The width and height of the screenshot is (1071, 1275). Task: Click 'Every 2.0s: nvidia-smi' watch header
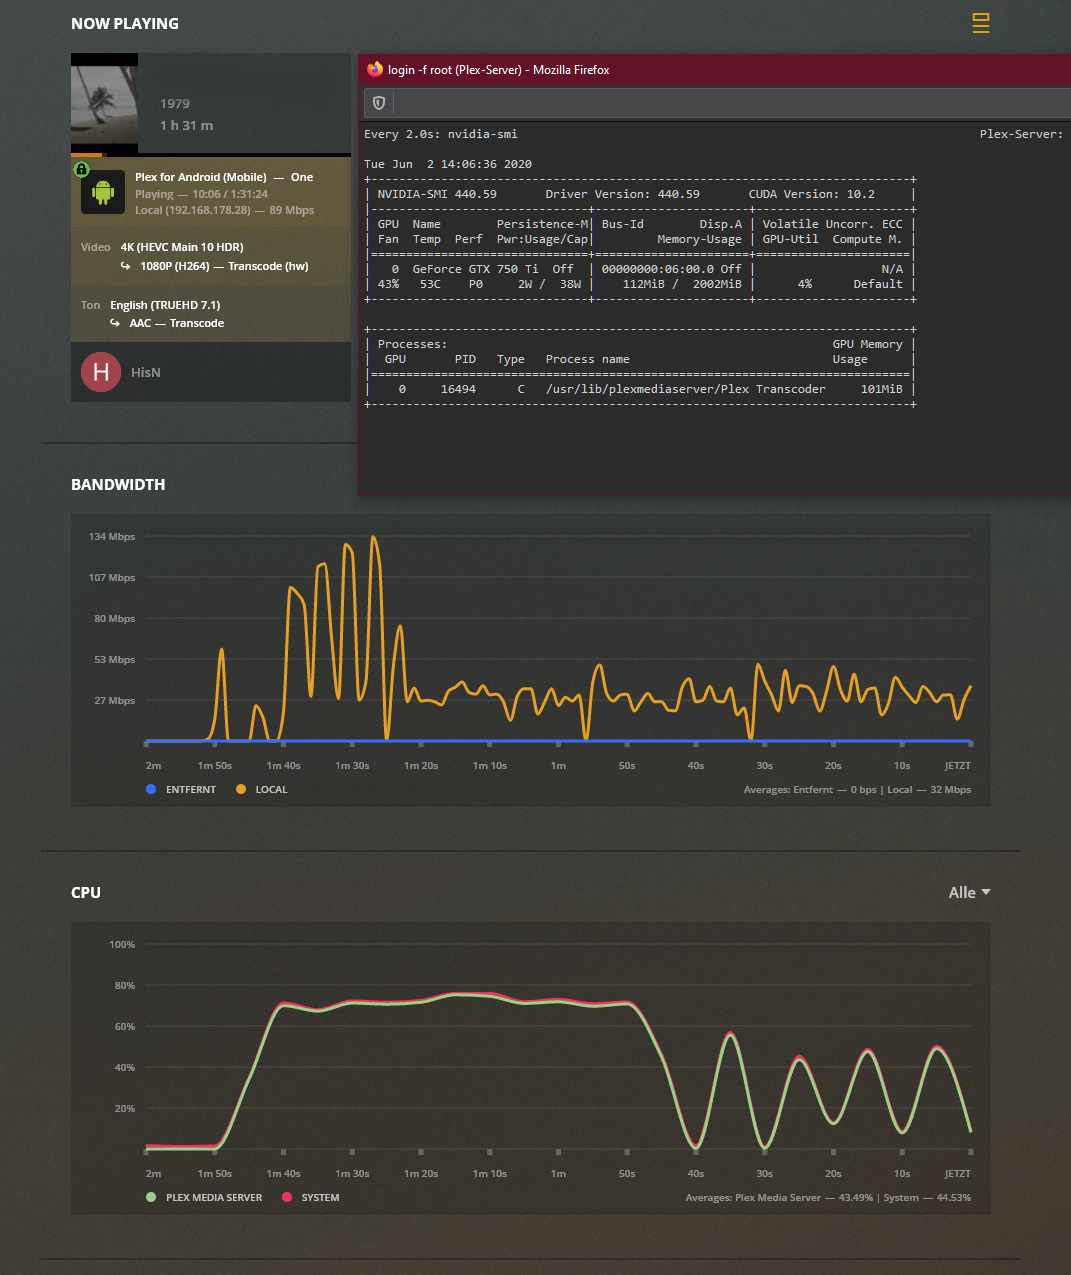[441, 134]
